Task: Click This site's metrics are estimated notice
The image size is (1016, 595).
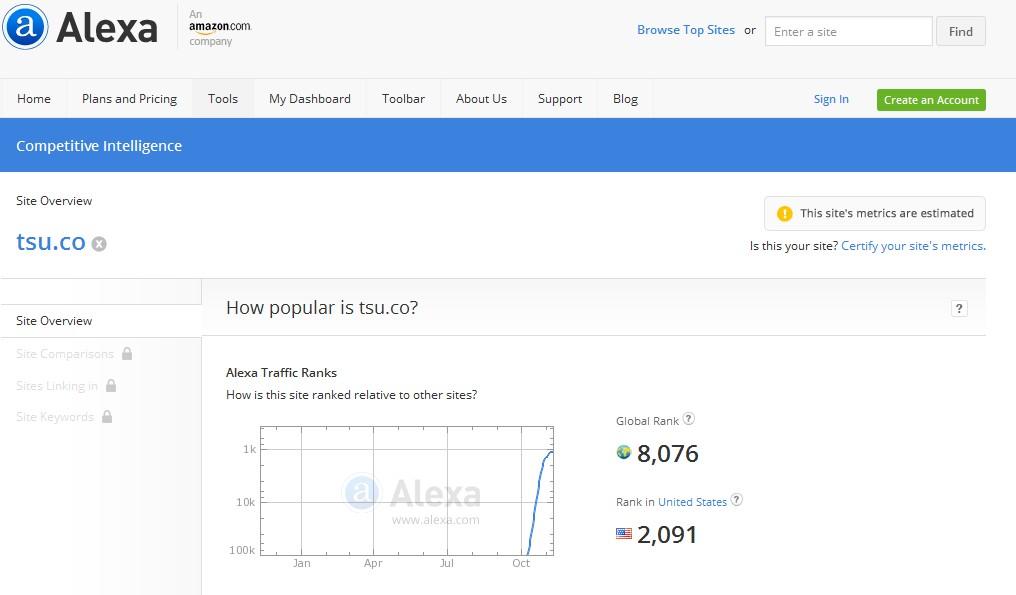Action: [x=875, y=213]
